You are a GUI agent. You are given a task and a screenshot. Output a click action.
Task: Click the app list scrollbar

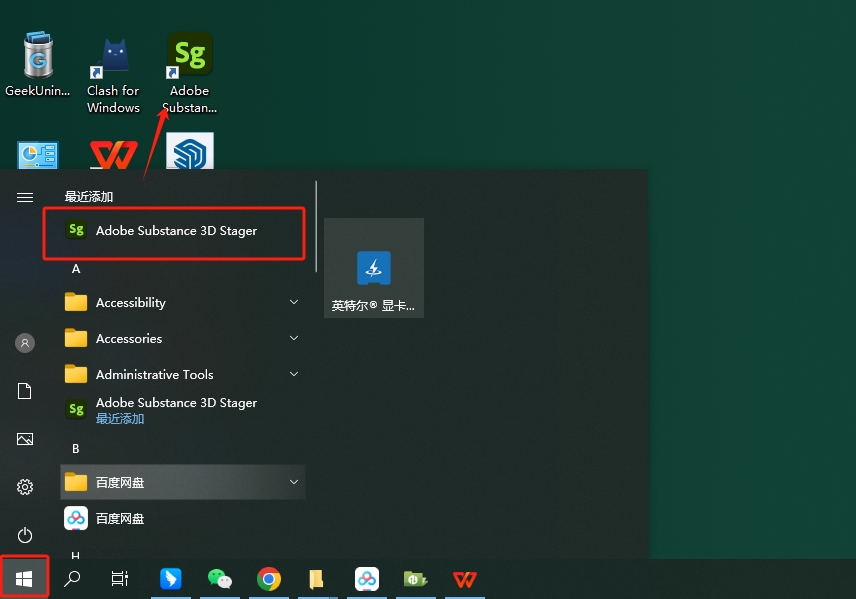pos(316,227)
